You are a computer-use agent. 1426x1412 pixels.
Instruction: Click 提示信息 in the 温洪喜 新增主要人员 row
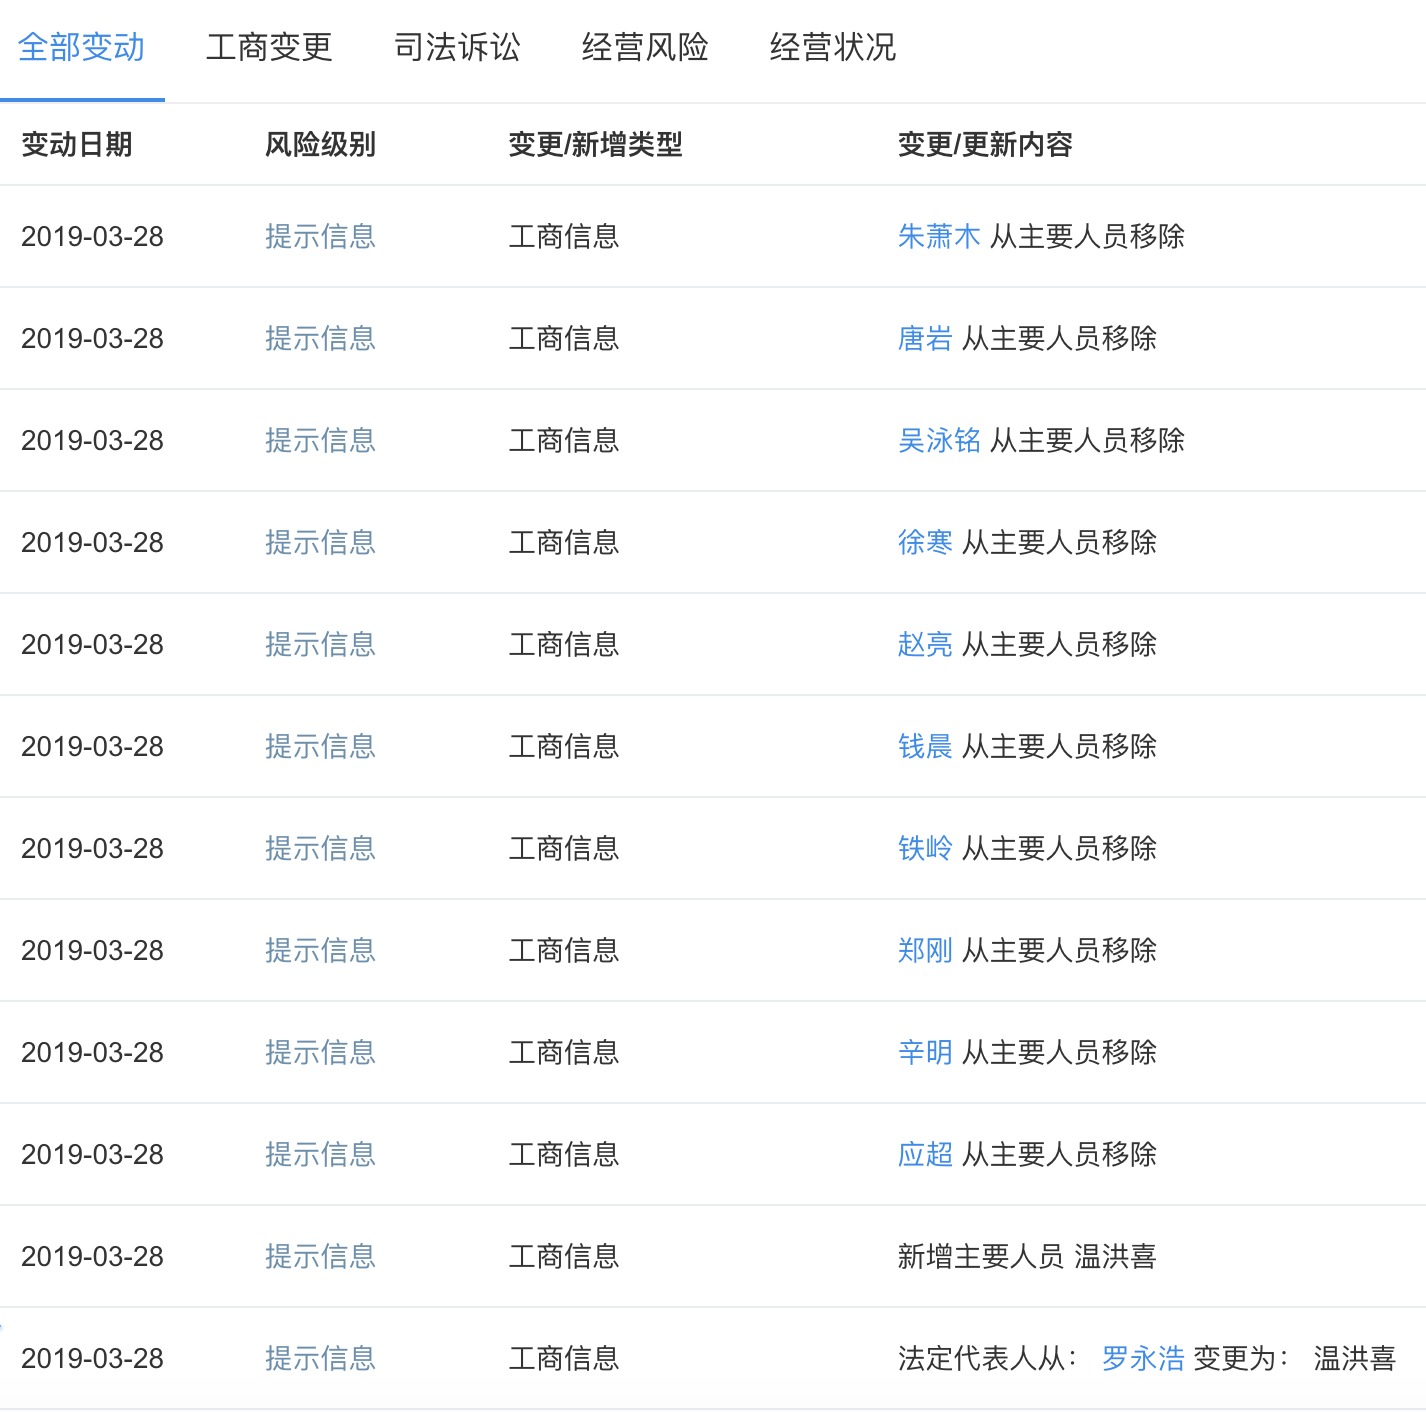click(320, 1256)
